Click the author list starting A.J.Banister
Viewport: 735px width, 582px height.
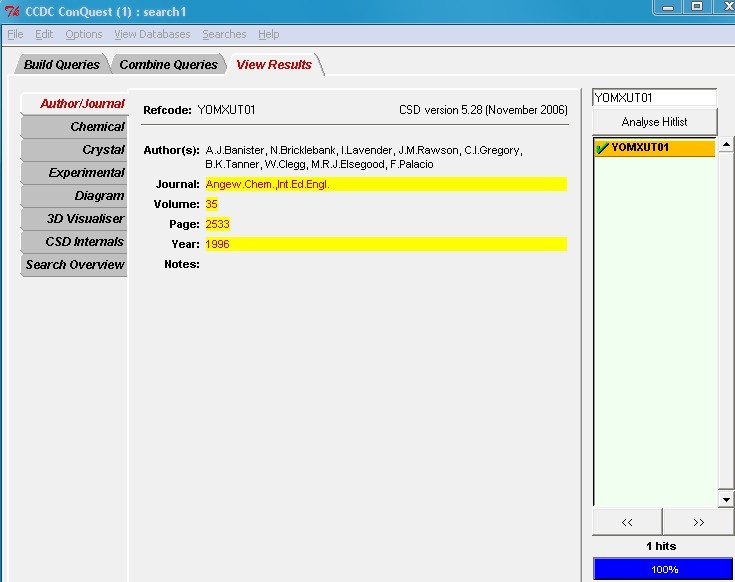pyautogui.click(x=364, y=157)
